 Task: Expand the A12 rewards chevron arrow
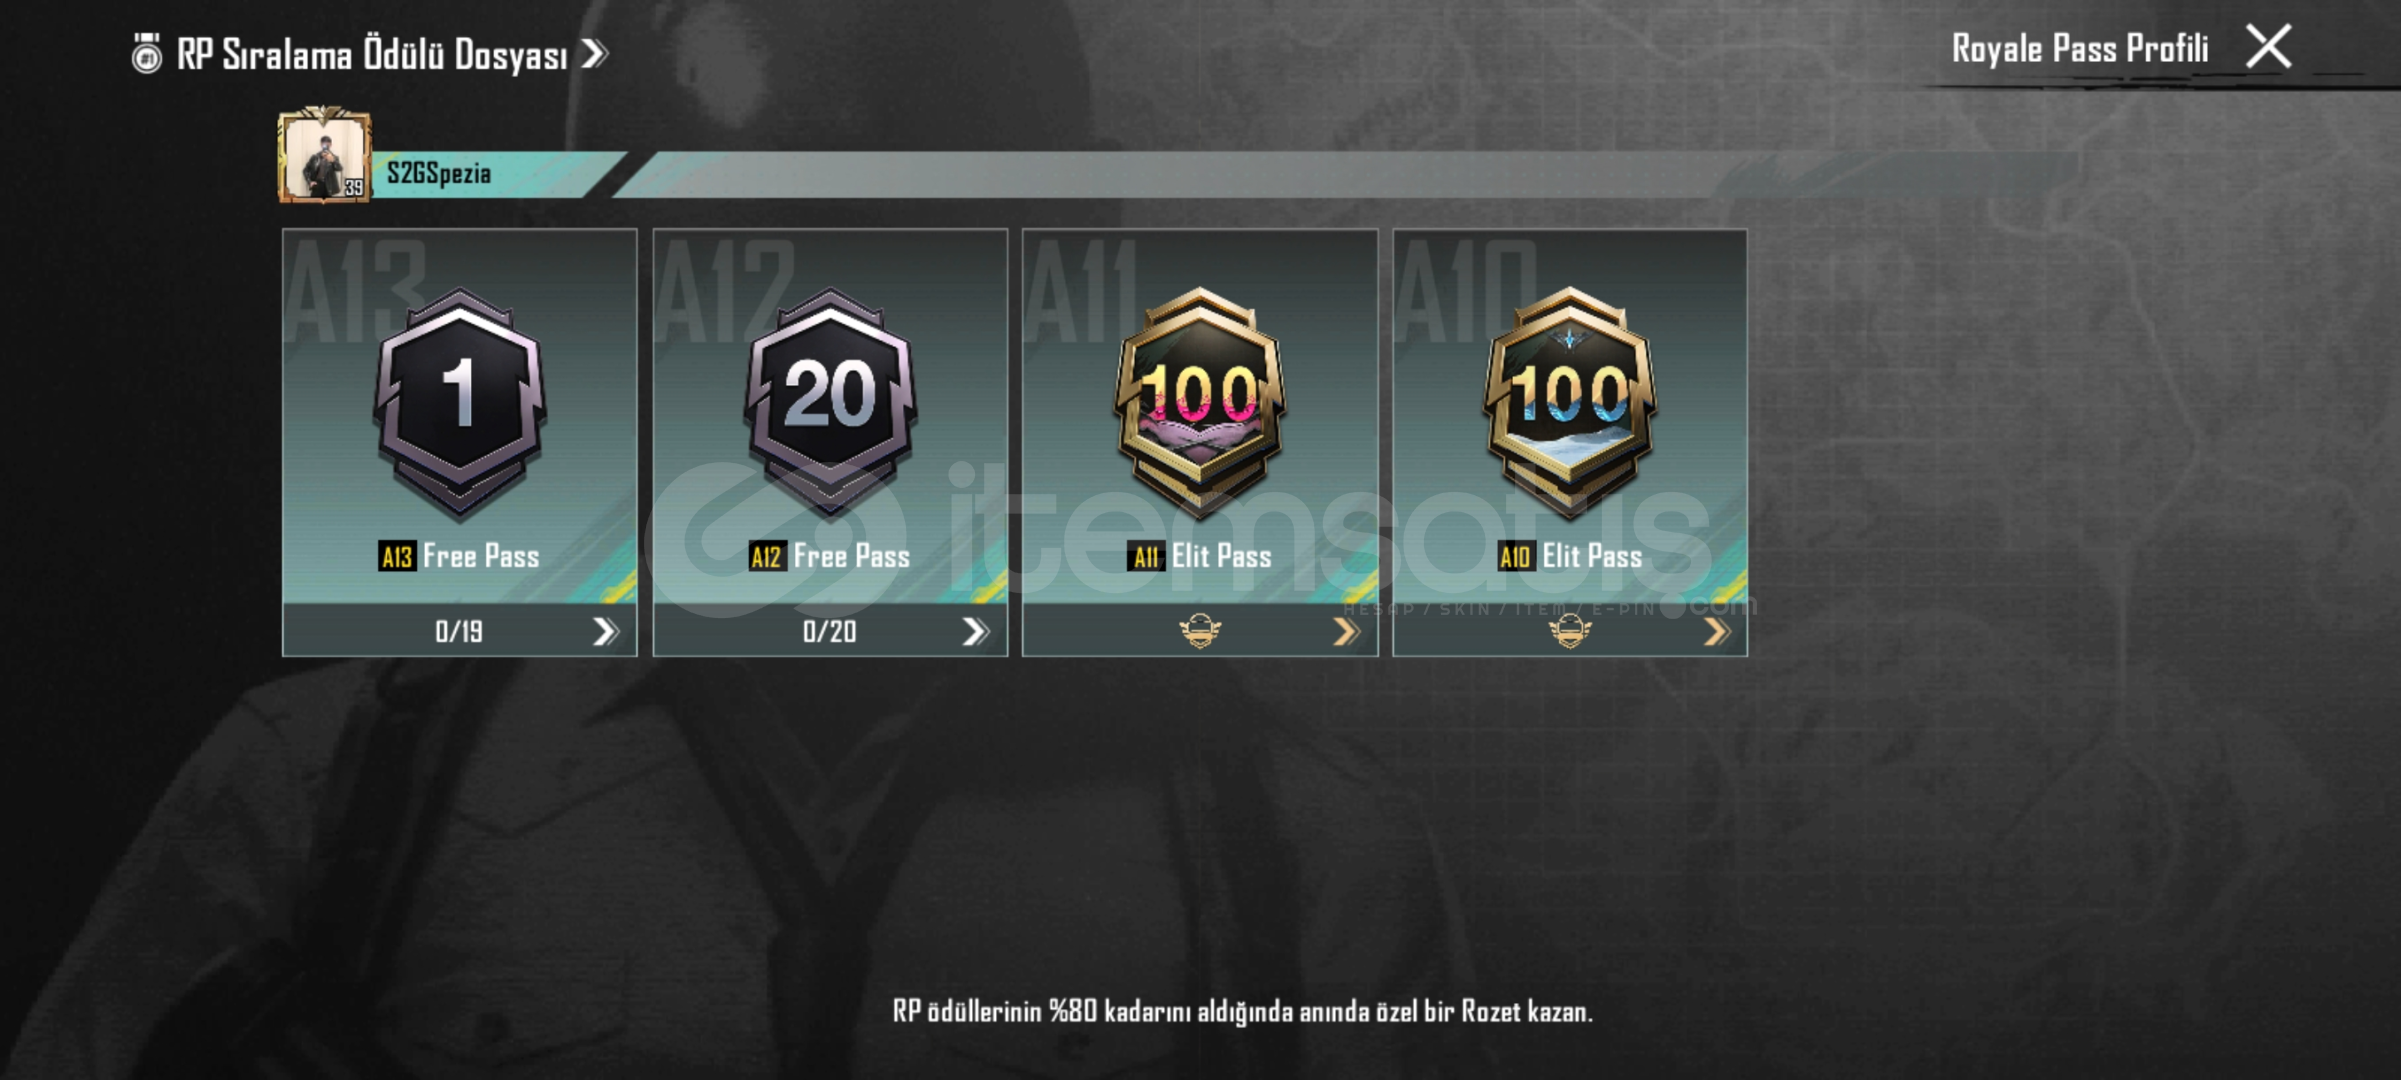click(x=976, y=631)
